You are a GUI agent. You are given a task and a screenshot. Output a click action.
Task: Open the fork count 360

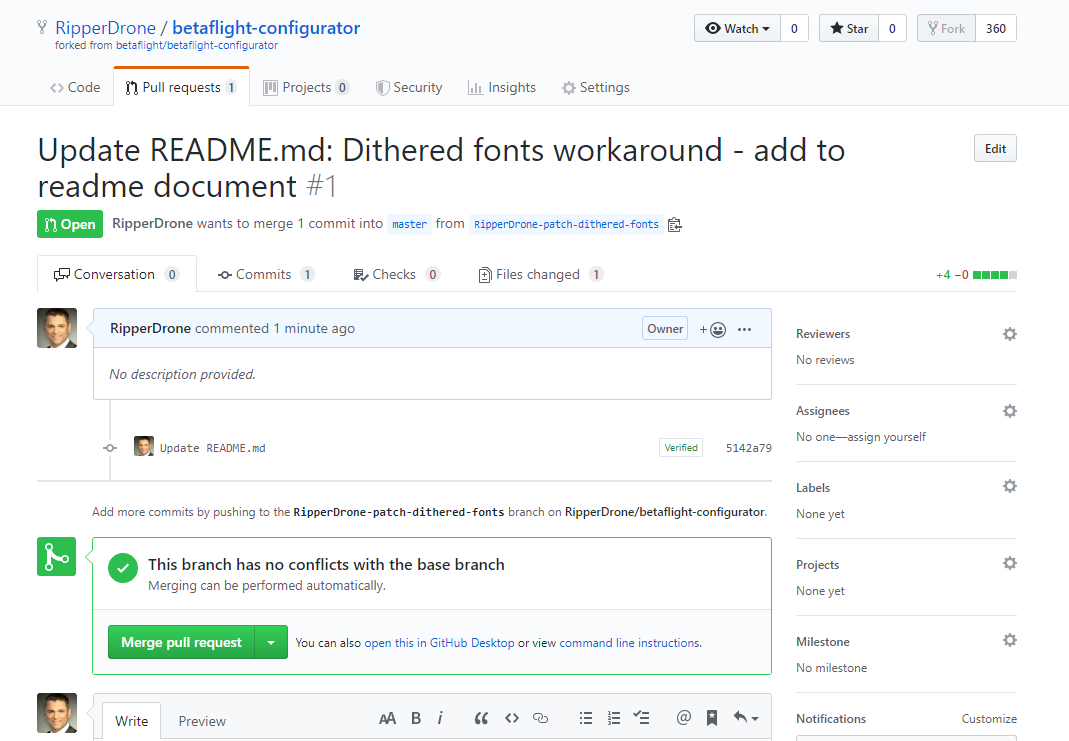pos(995,29)
